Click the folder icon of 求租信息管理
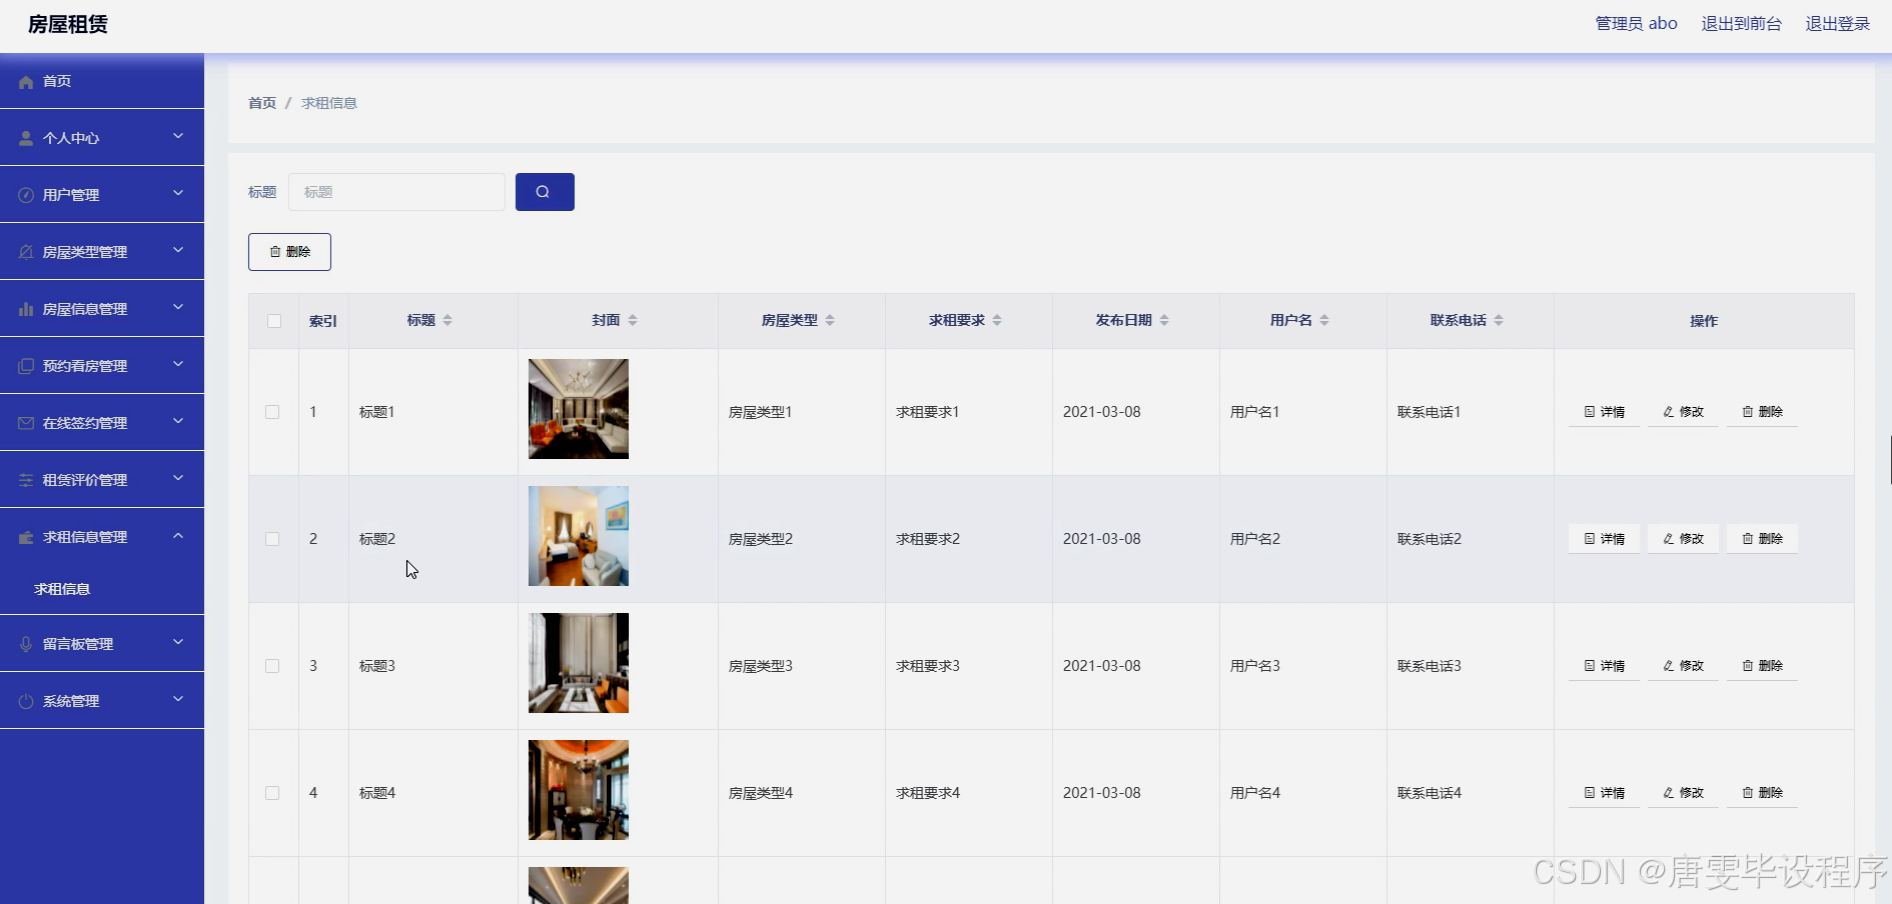 click(26, 537)
